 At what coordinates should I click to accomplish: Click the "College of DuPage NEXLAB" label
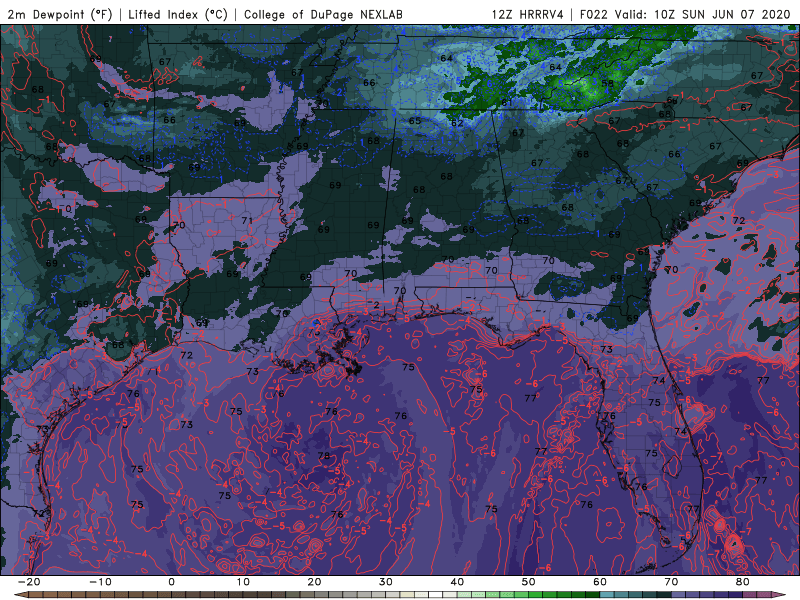[323, 14]
